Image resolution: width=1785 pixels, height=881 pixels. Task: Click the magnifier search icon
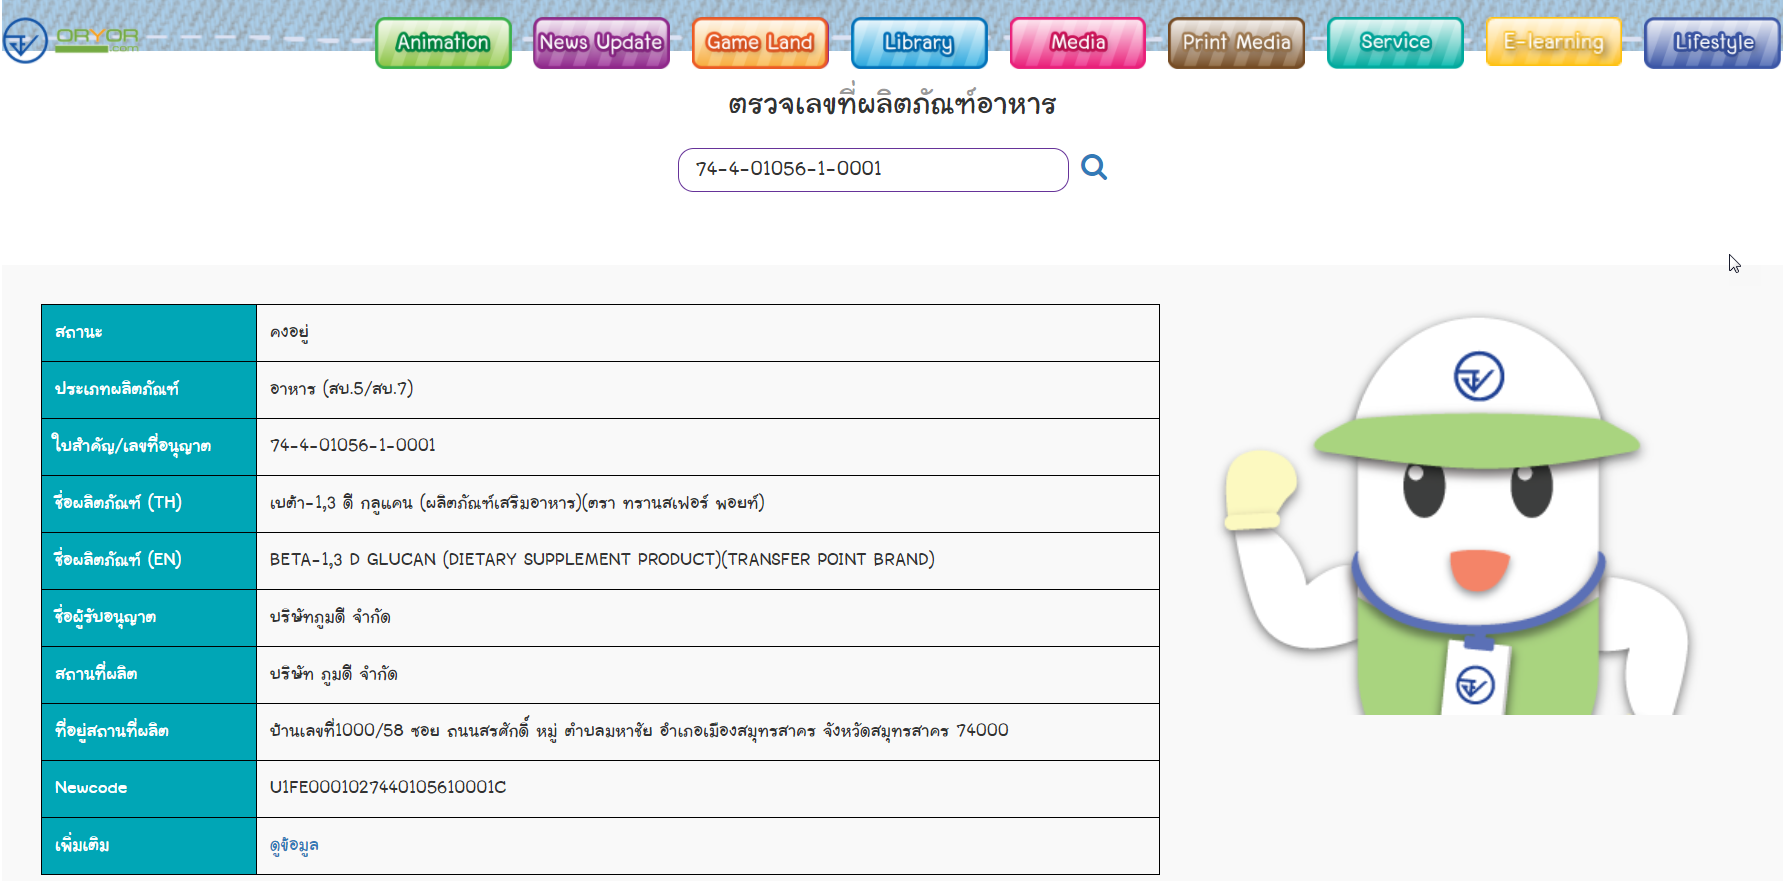coord(1094,167)
